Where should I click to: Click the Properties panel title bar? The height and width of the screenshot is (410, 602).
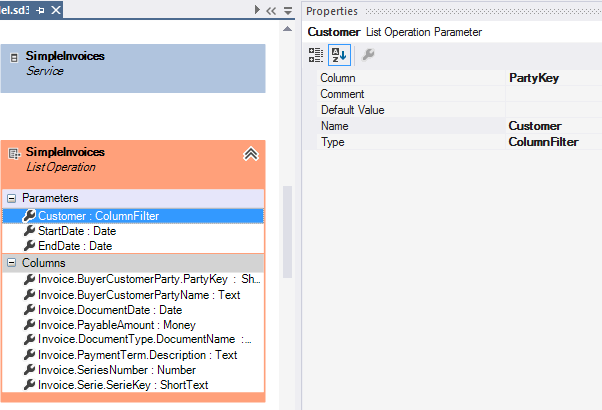coord(452,11)
